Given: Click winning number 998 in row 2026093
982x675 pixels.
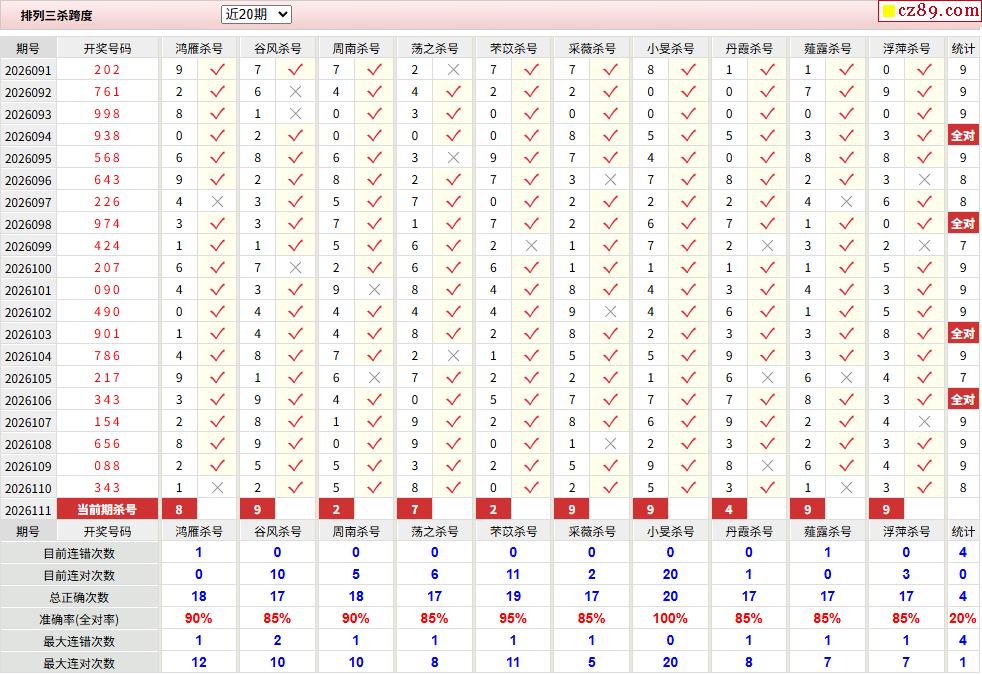Looking at the screenshot, I should [x=107, y=114].
